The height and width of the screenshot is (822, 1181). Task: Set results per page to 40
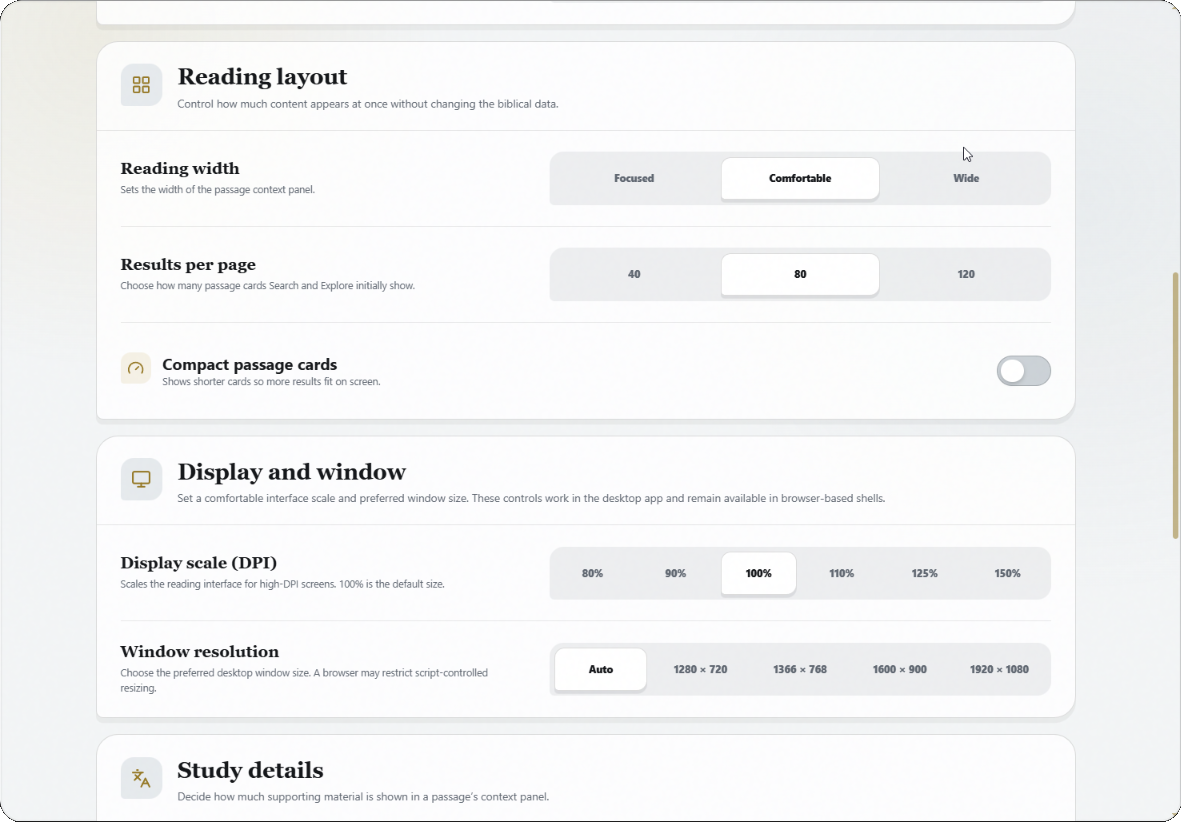point(634,274)
